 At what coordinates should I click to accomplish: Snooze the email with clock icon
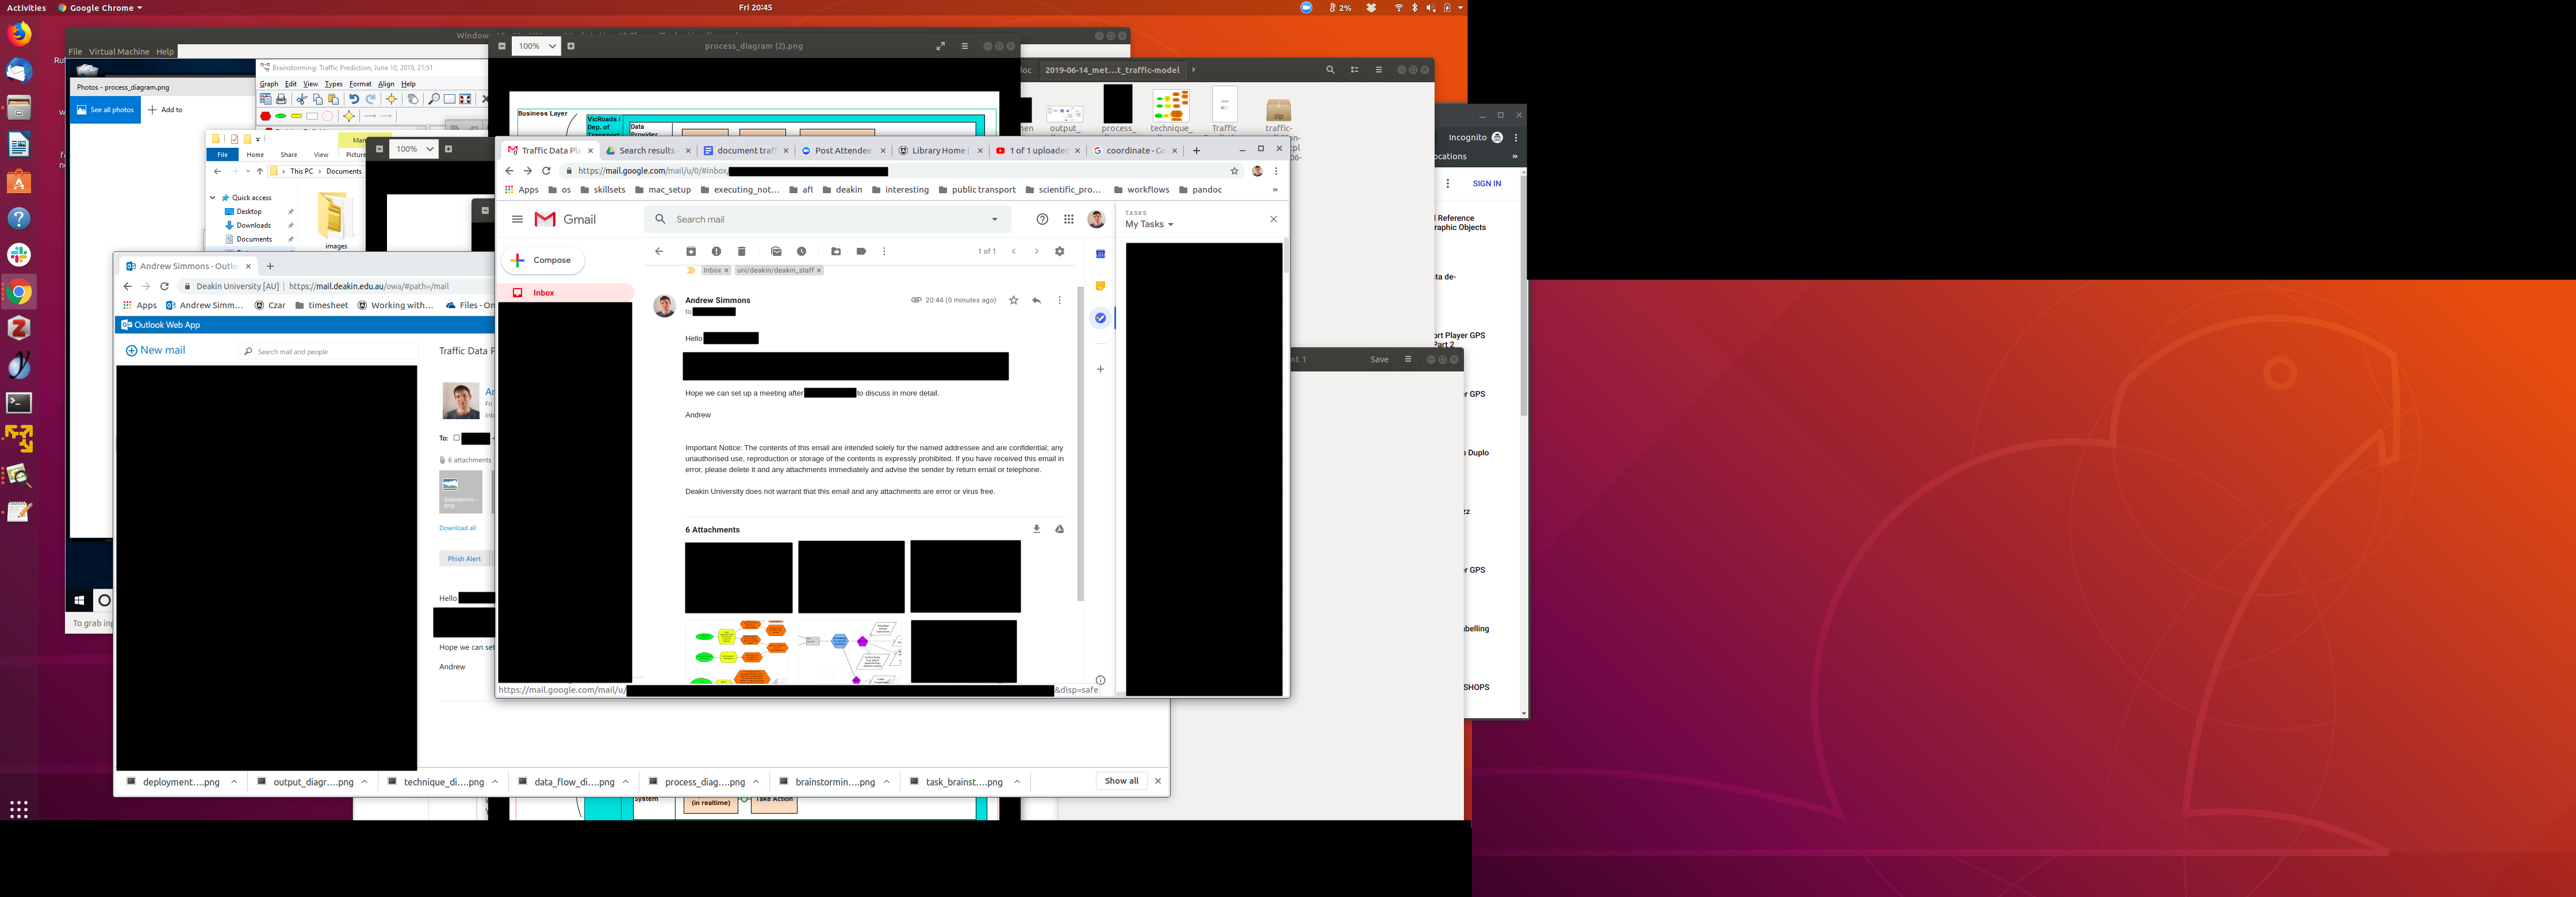coord(802,251)
